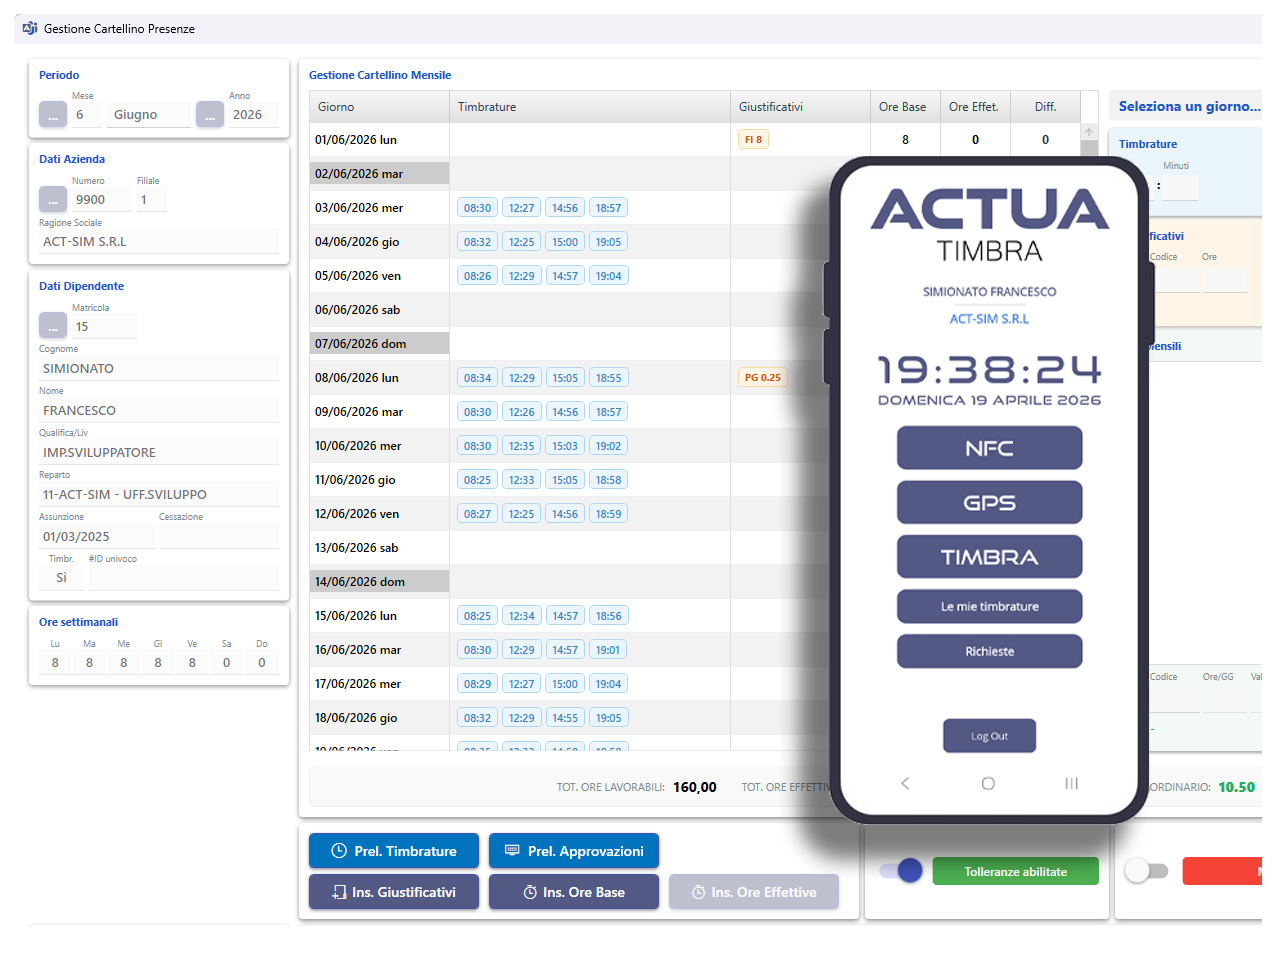The image size is (1280, 969).
Task: Click the Qualifica/Liv IMP.SVILUPPATORE field
Action: [159, 452]
